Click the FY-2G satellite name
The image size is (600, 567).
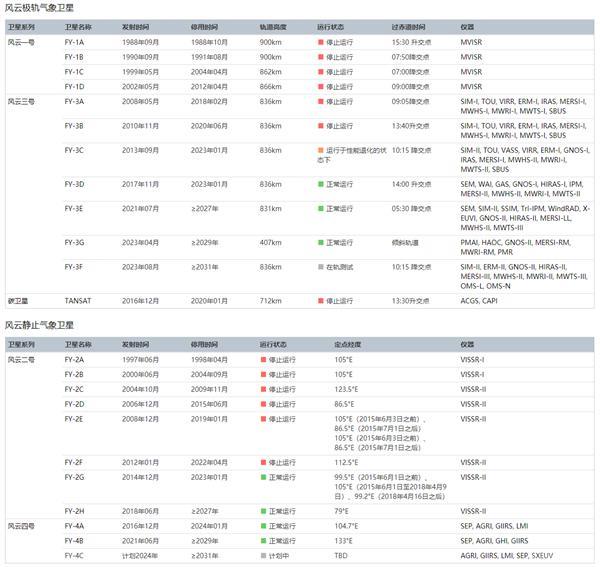(75, 478)
